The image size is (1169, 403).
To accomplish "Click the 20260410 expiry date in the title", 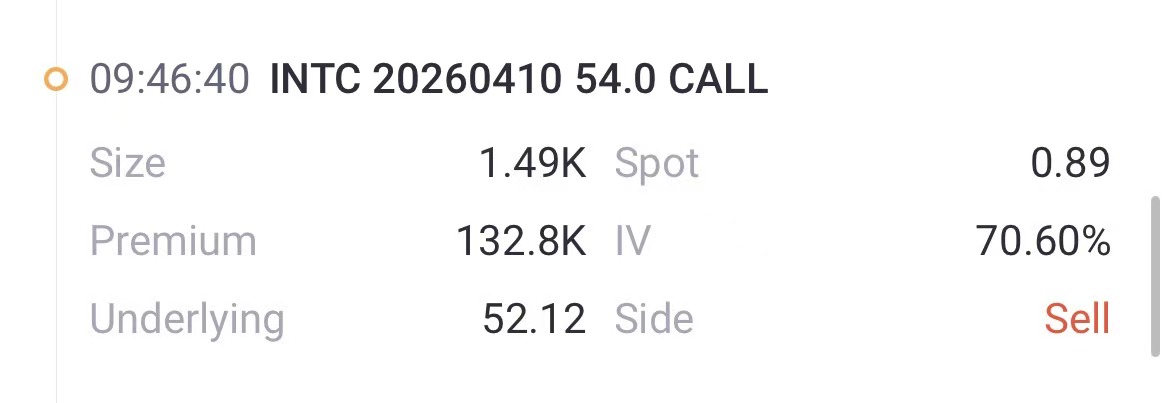I will pyautogui.click(x=469, y=80).
